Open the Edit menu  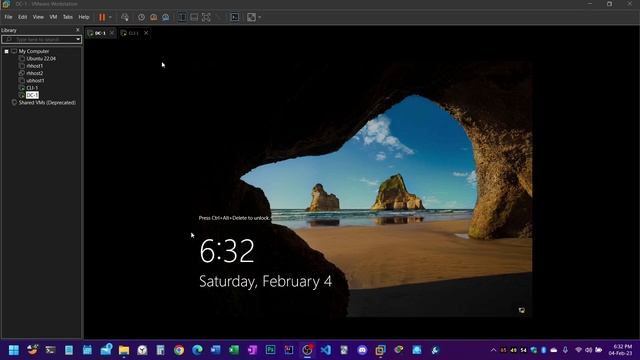22,17
